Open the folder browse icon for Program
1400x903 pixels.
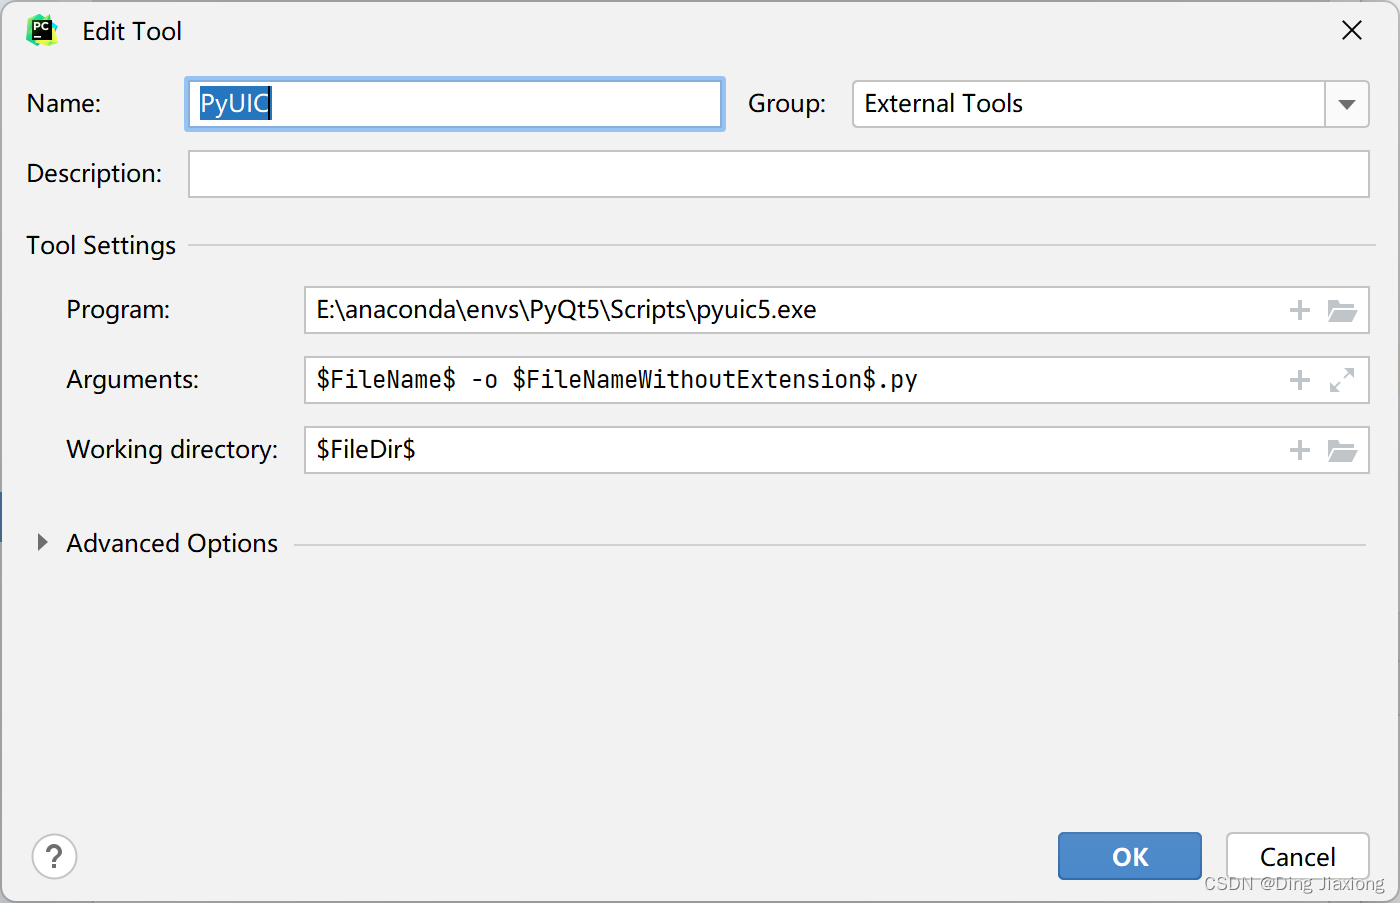1342,310
